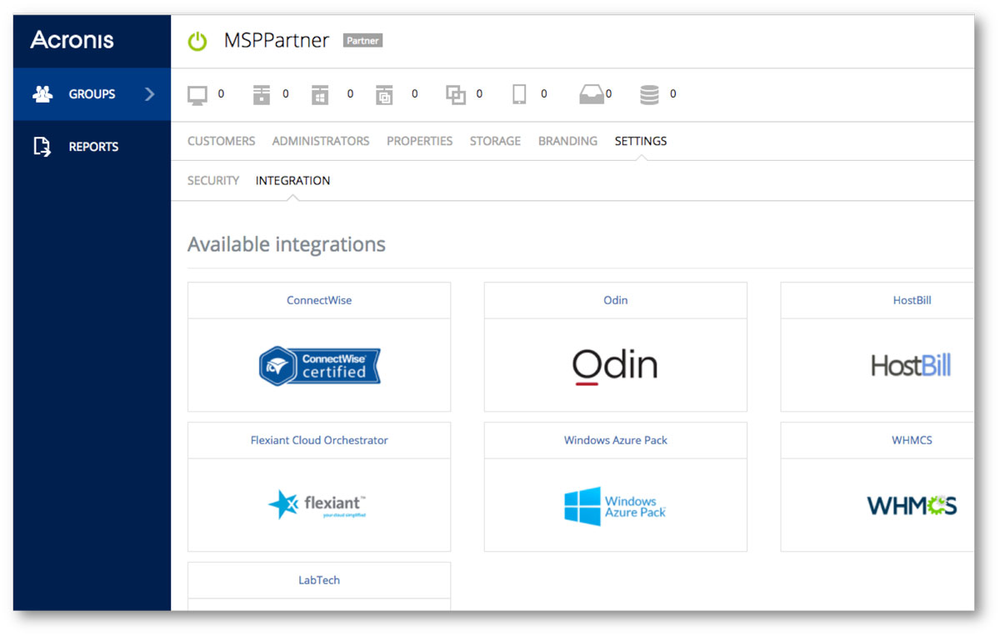The height and width of the screenshot is (636, 1000).
Task: Click the Acronis logo
Action: (x=72, y=40)
